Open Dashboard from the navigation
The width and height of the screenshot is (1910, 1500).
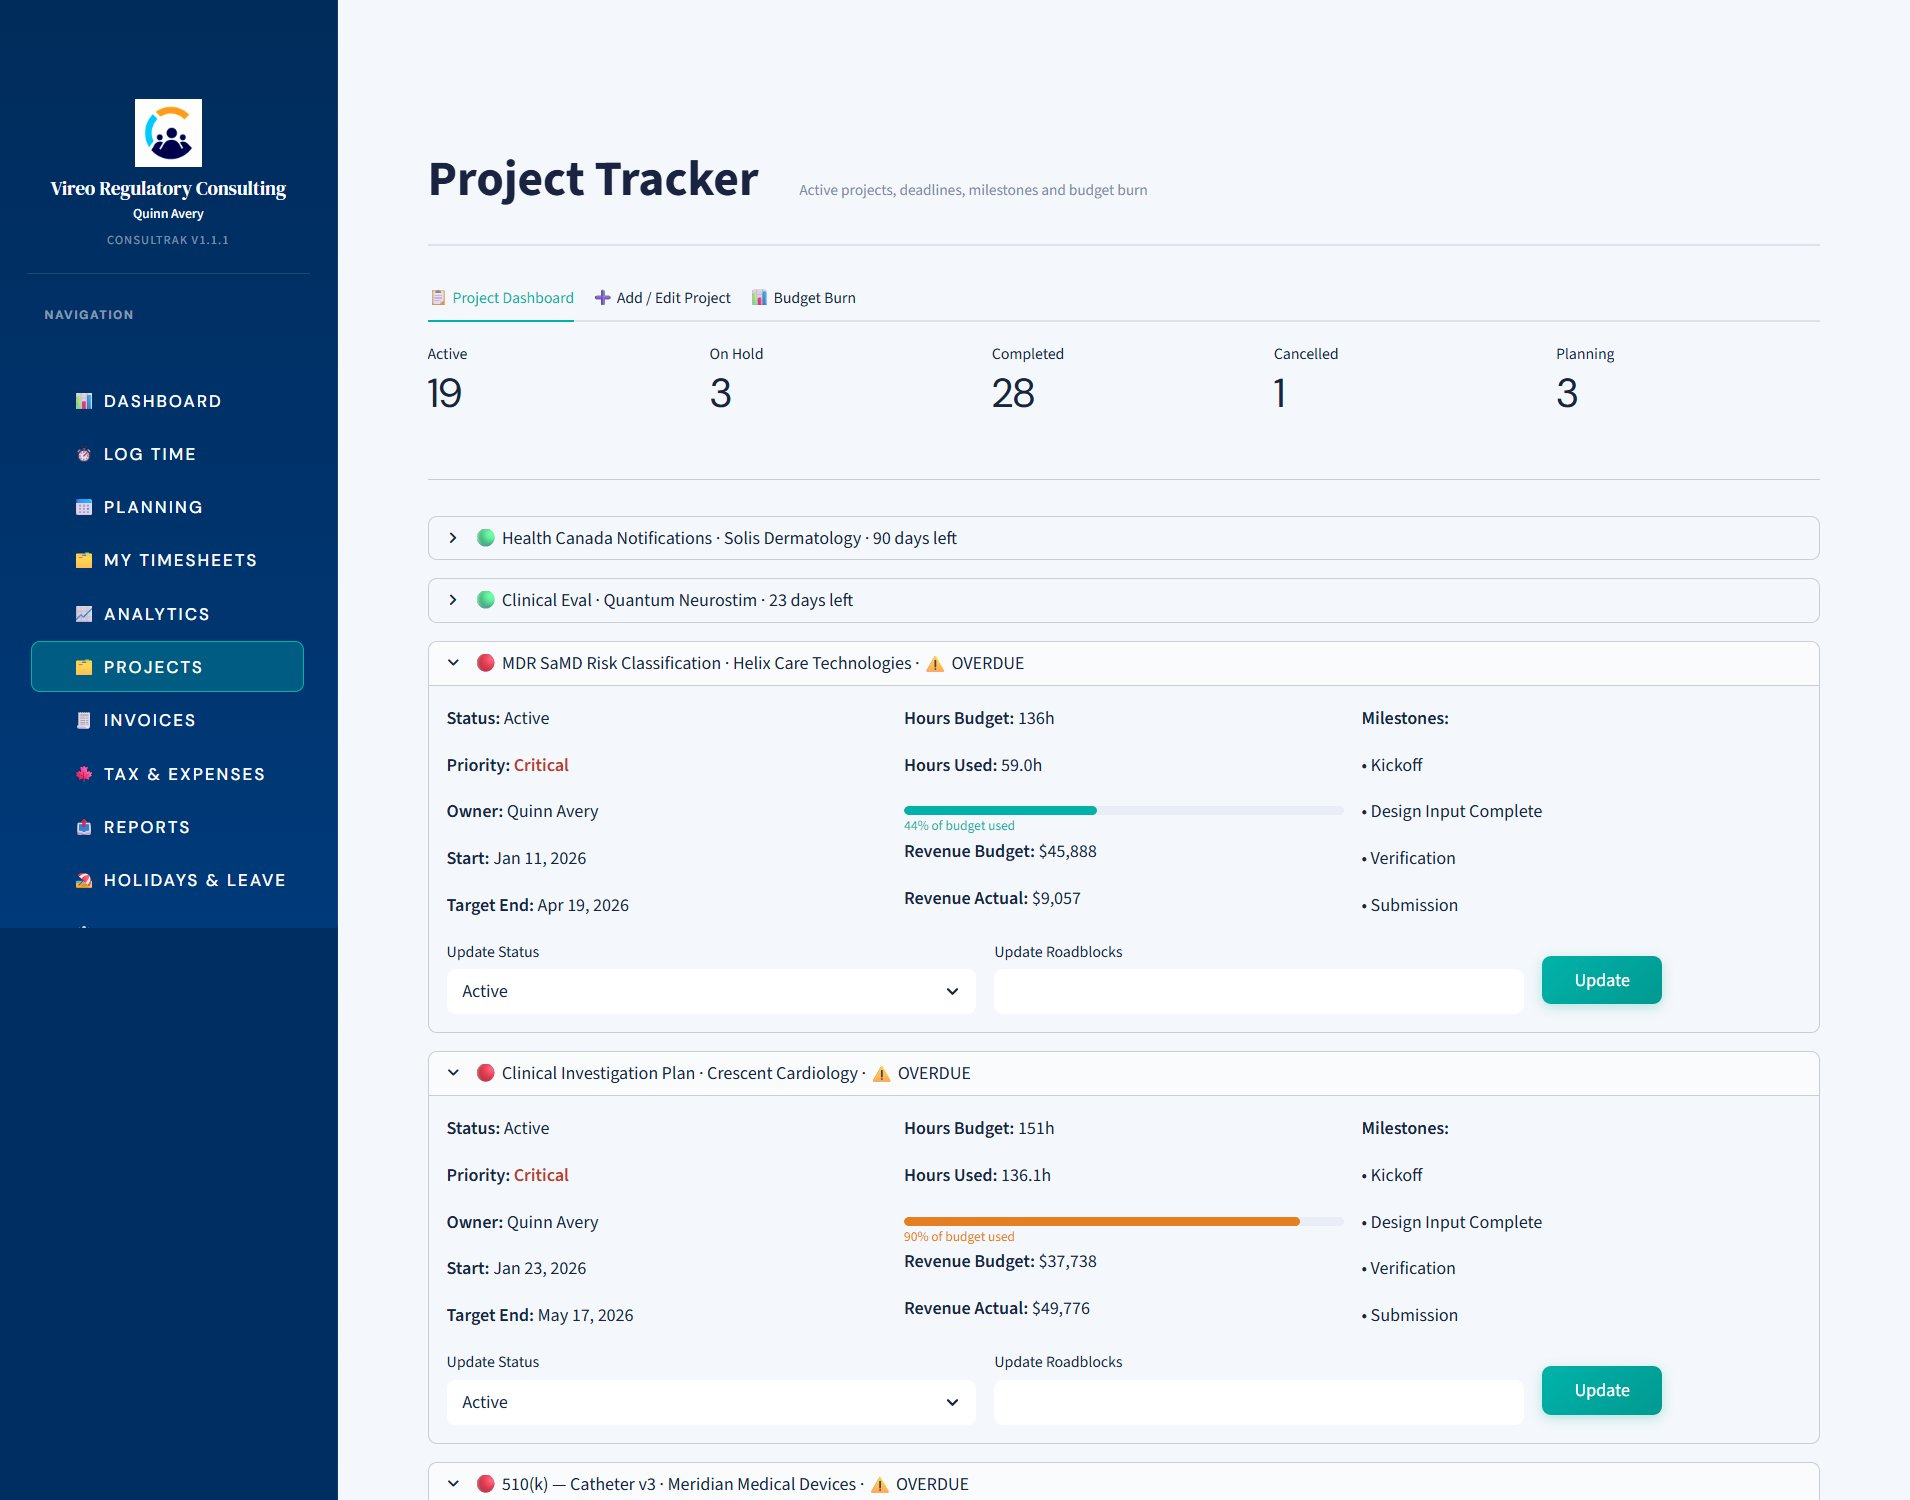167,401
